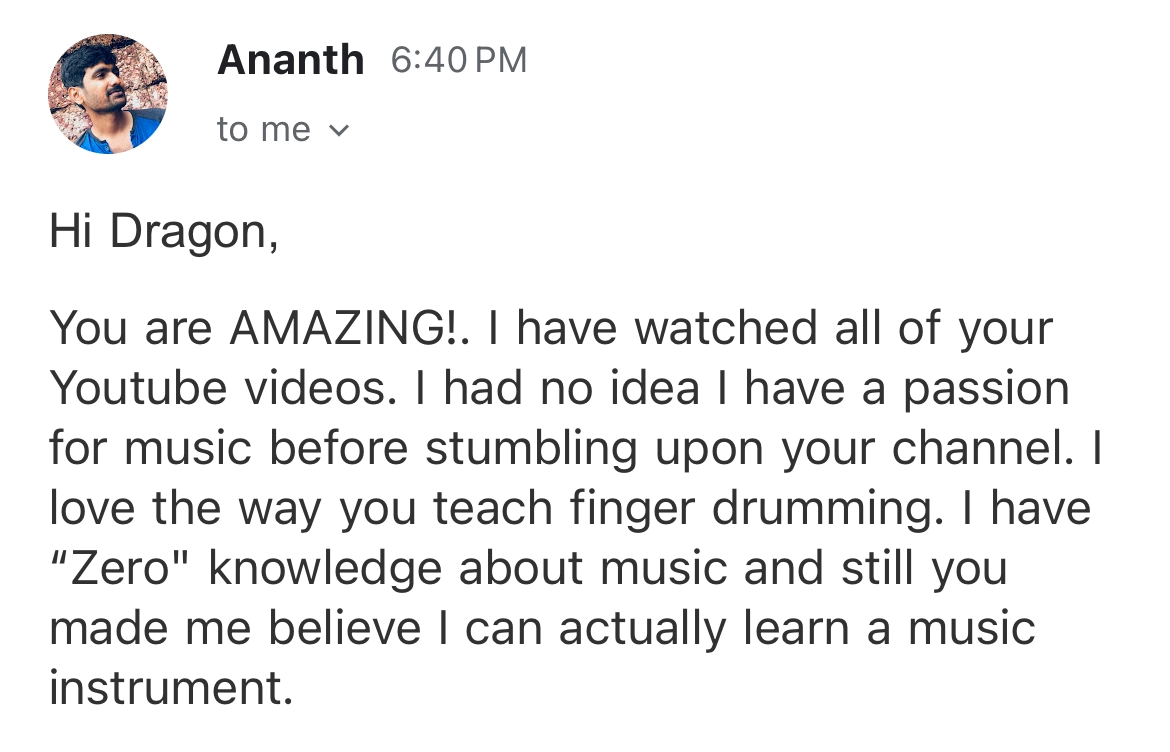Viewport: 1170px width, 752px height.
Task: Open Ananth's profile picture avatar
Action: coord(108,94)
